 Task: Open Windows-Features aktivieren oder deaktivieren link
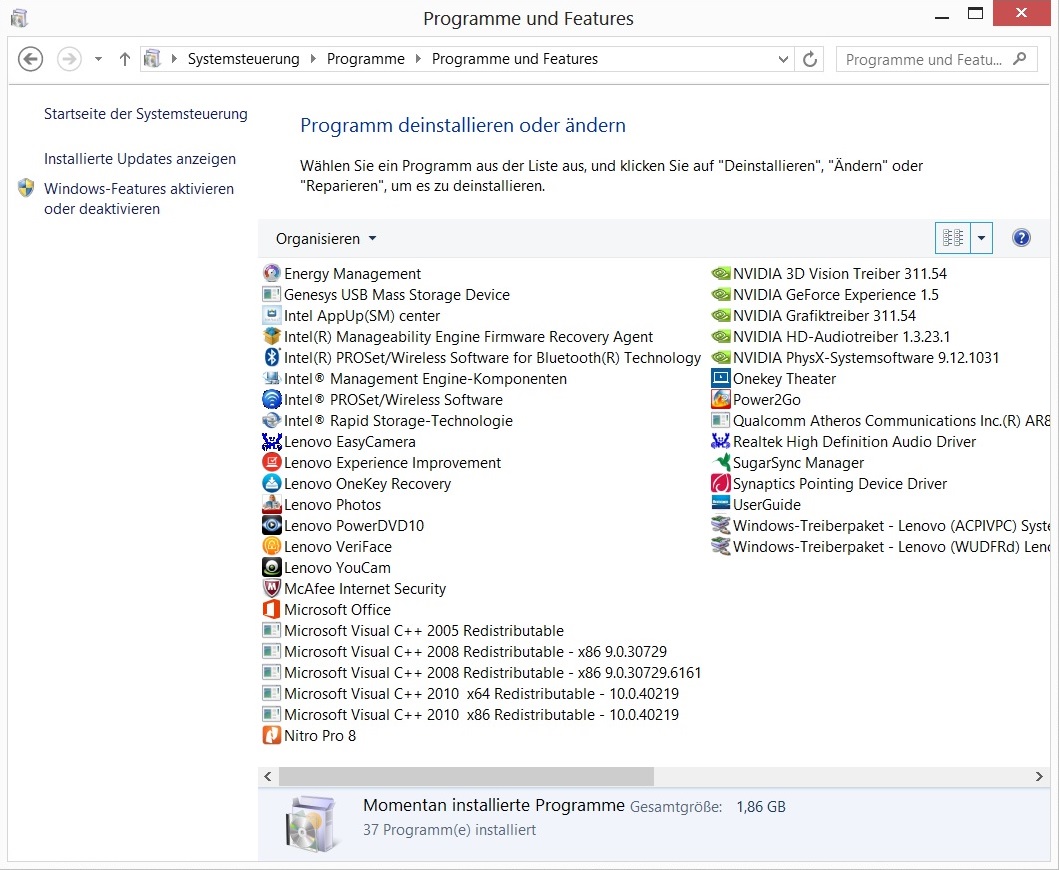138,199
